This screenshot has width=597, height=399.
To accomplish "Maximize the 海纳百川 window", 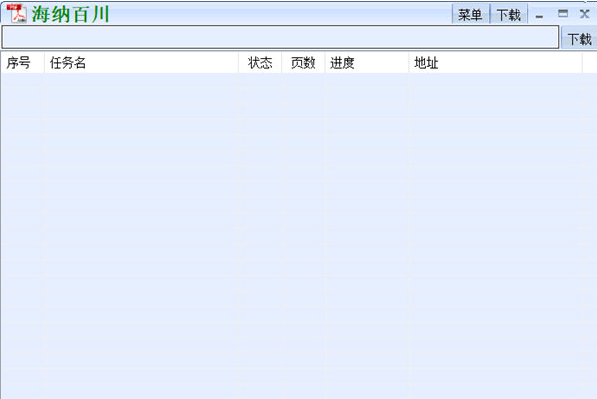I will (x=563, y=14).
